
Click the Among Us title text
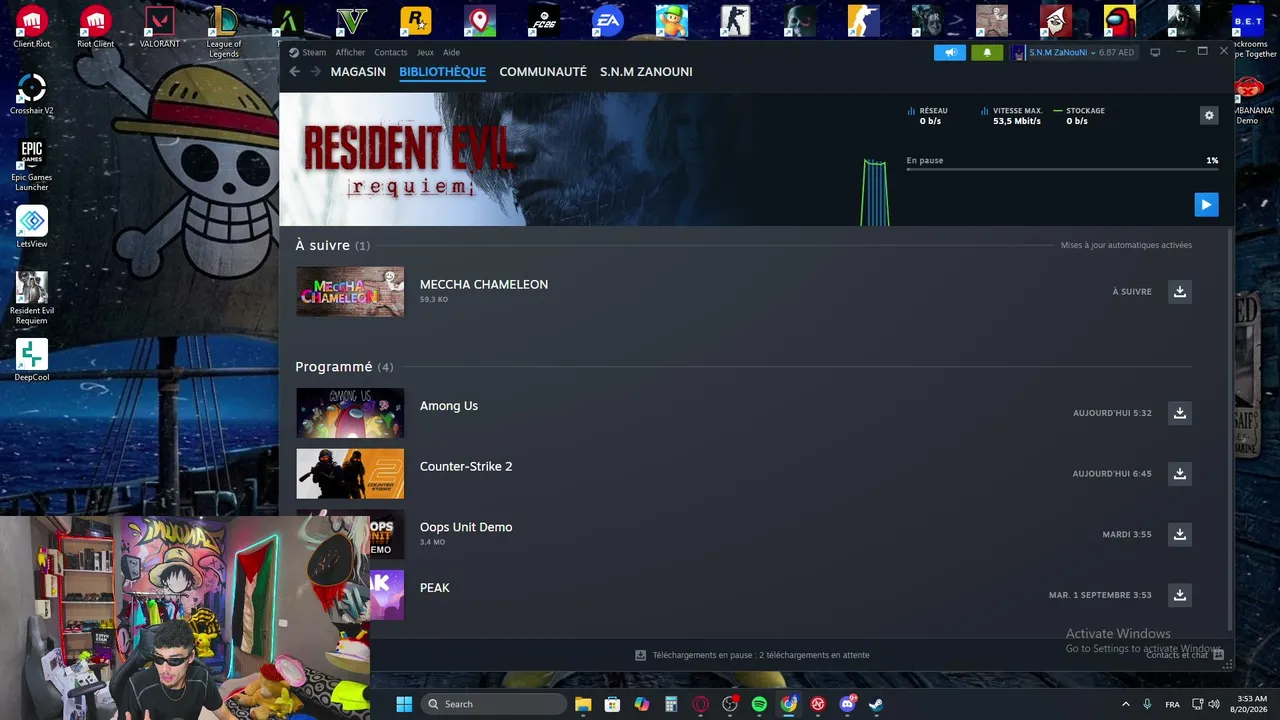pos(449,406)
